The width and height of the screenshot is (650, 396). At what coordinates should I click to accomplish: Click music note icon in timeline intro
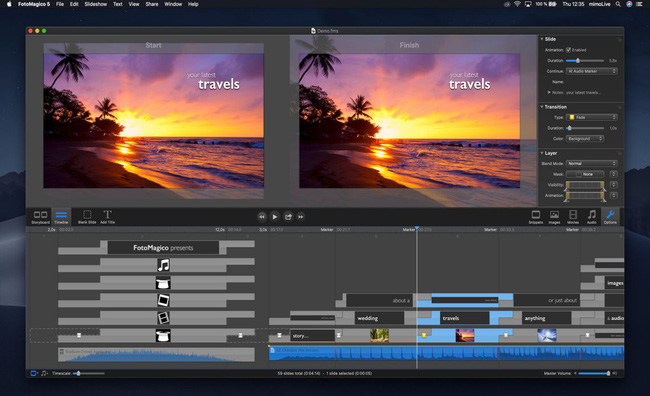point(163,265)
